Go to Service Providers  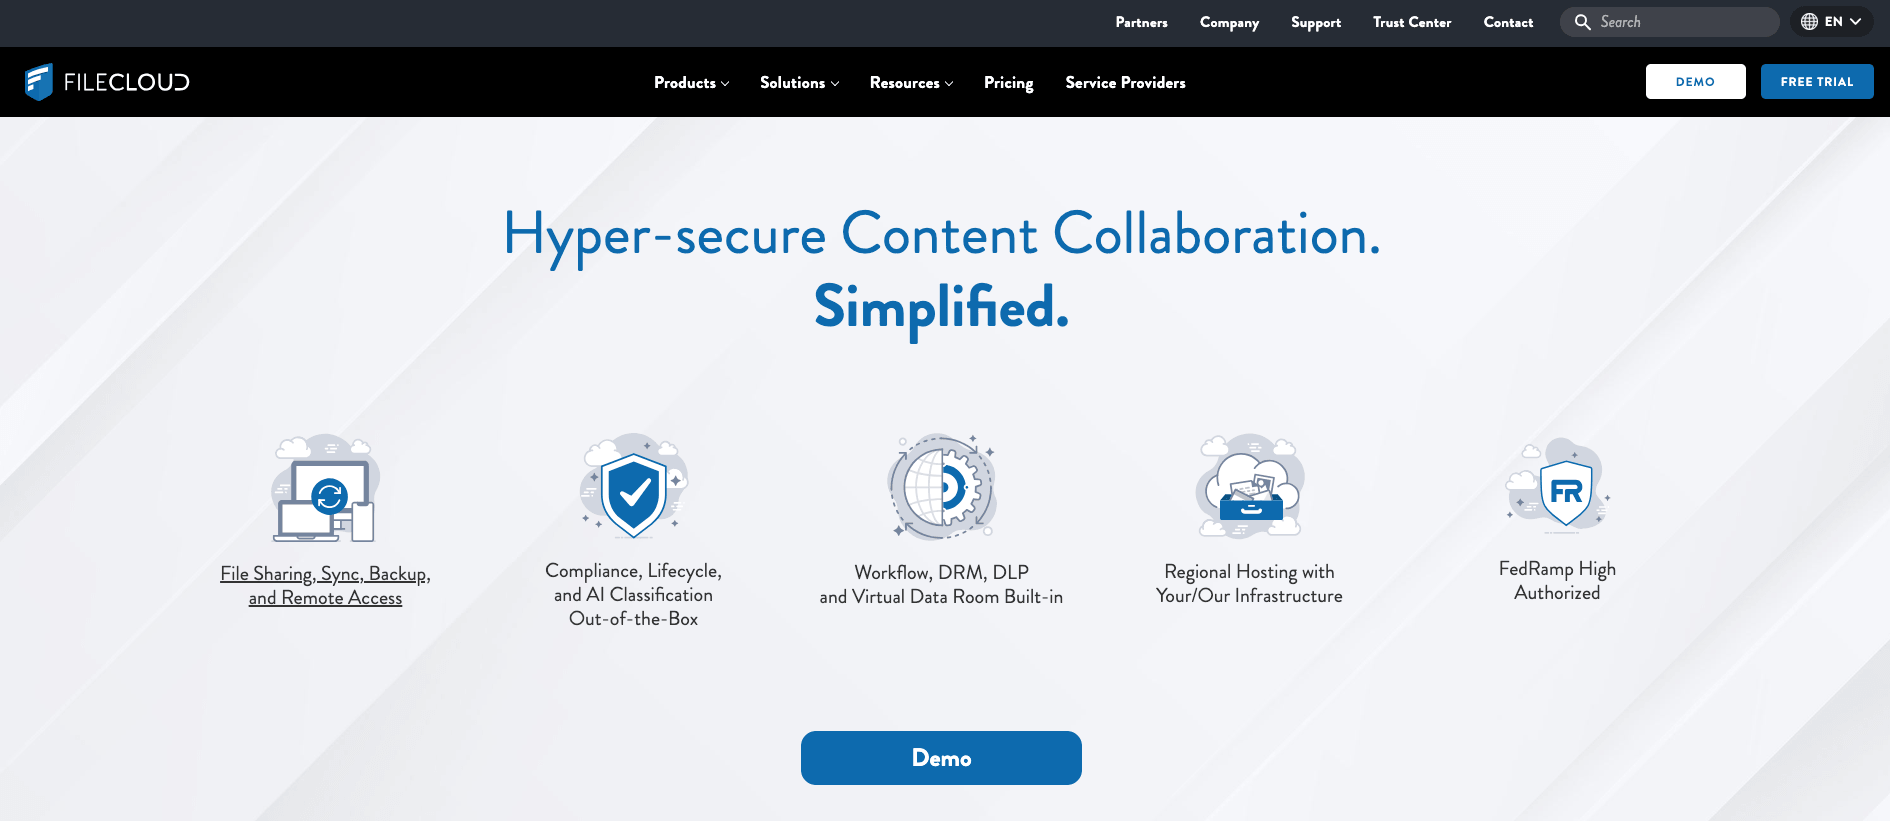point(1126,83)
